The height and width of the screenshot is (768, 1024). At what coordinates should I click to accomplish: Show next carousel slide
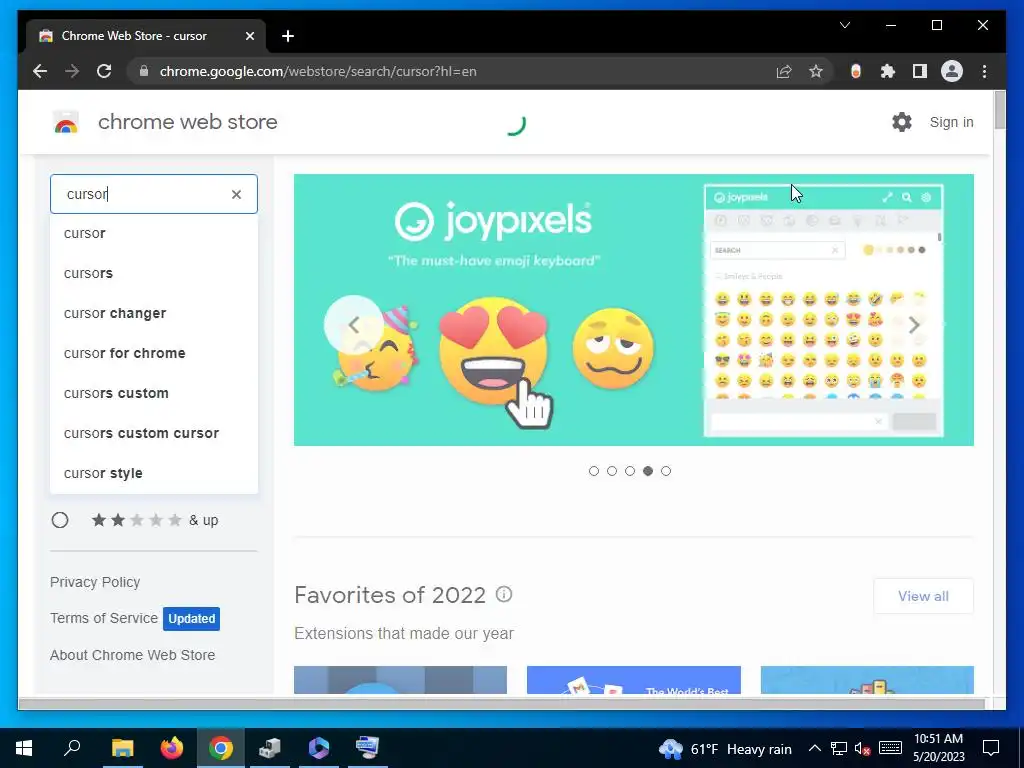click(914, 325)
